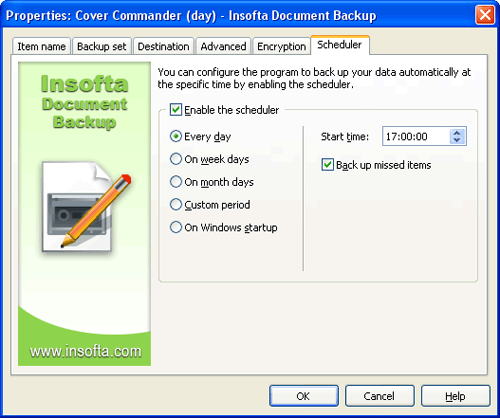Decrease start time with down arrow
This screenshot has height=418, width=500.
point(457,140)
